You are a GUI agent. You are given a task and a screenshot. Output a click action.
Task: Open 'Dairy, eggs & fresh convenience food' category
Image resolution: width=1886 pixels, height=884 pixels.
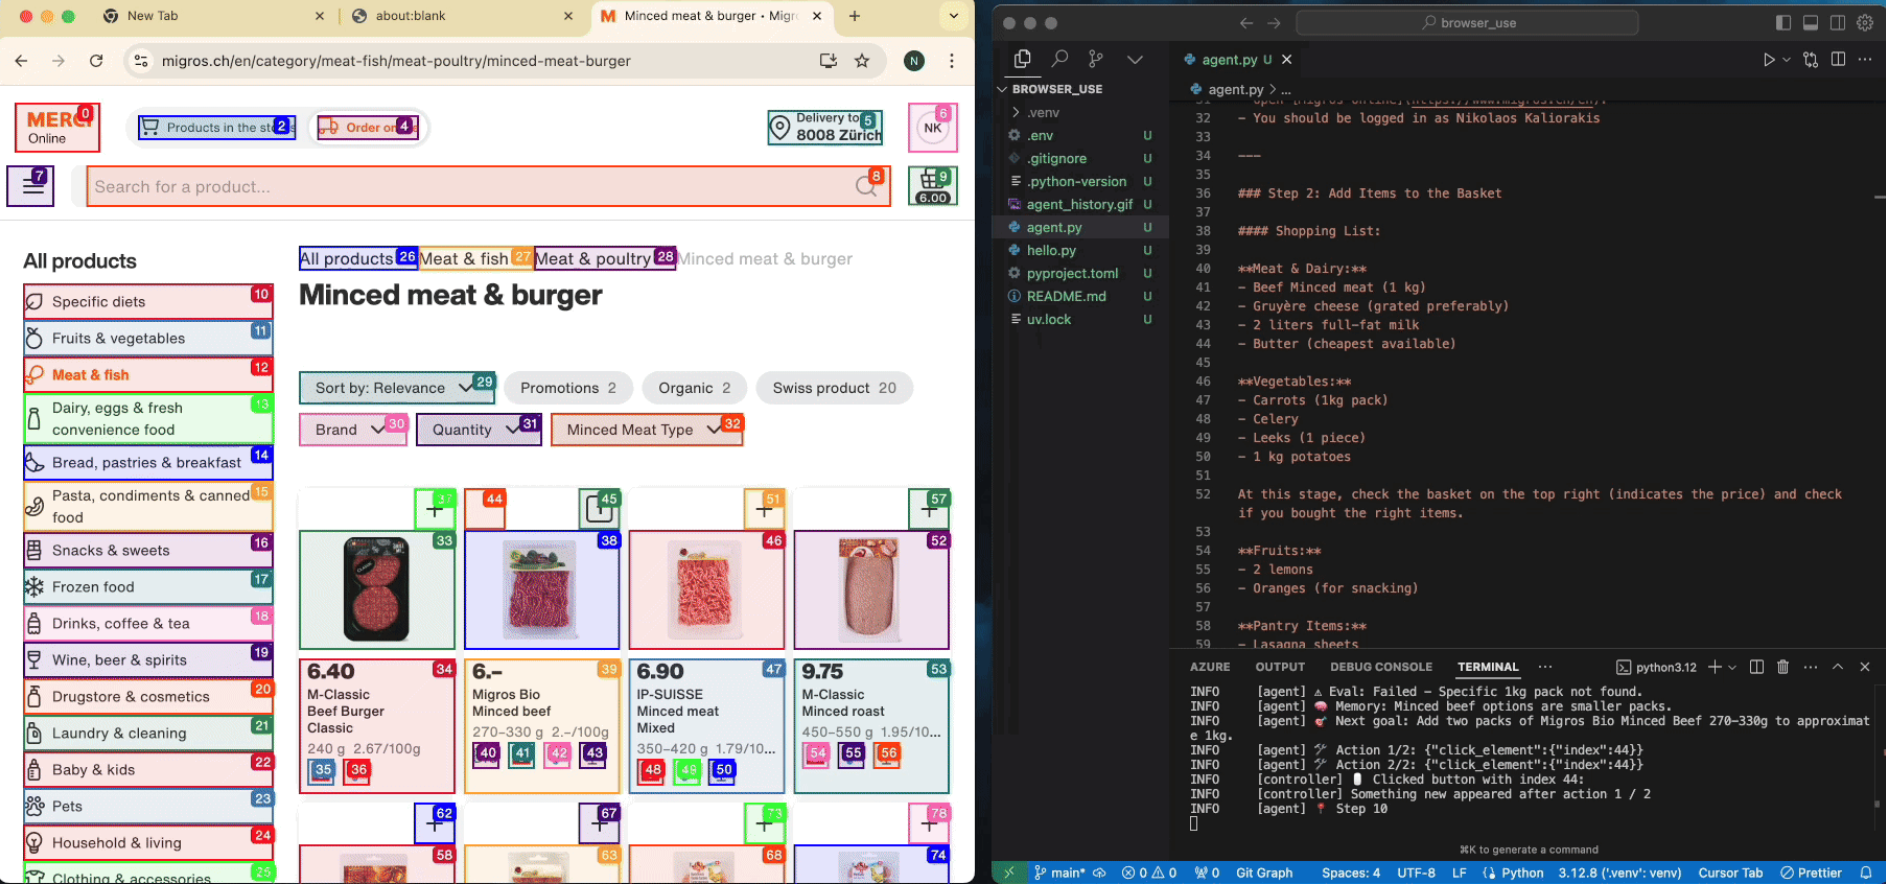pyautogui.click(x=148, y=419)
